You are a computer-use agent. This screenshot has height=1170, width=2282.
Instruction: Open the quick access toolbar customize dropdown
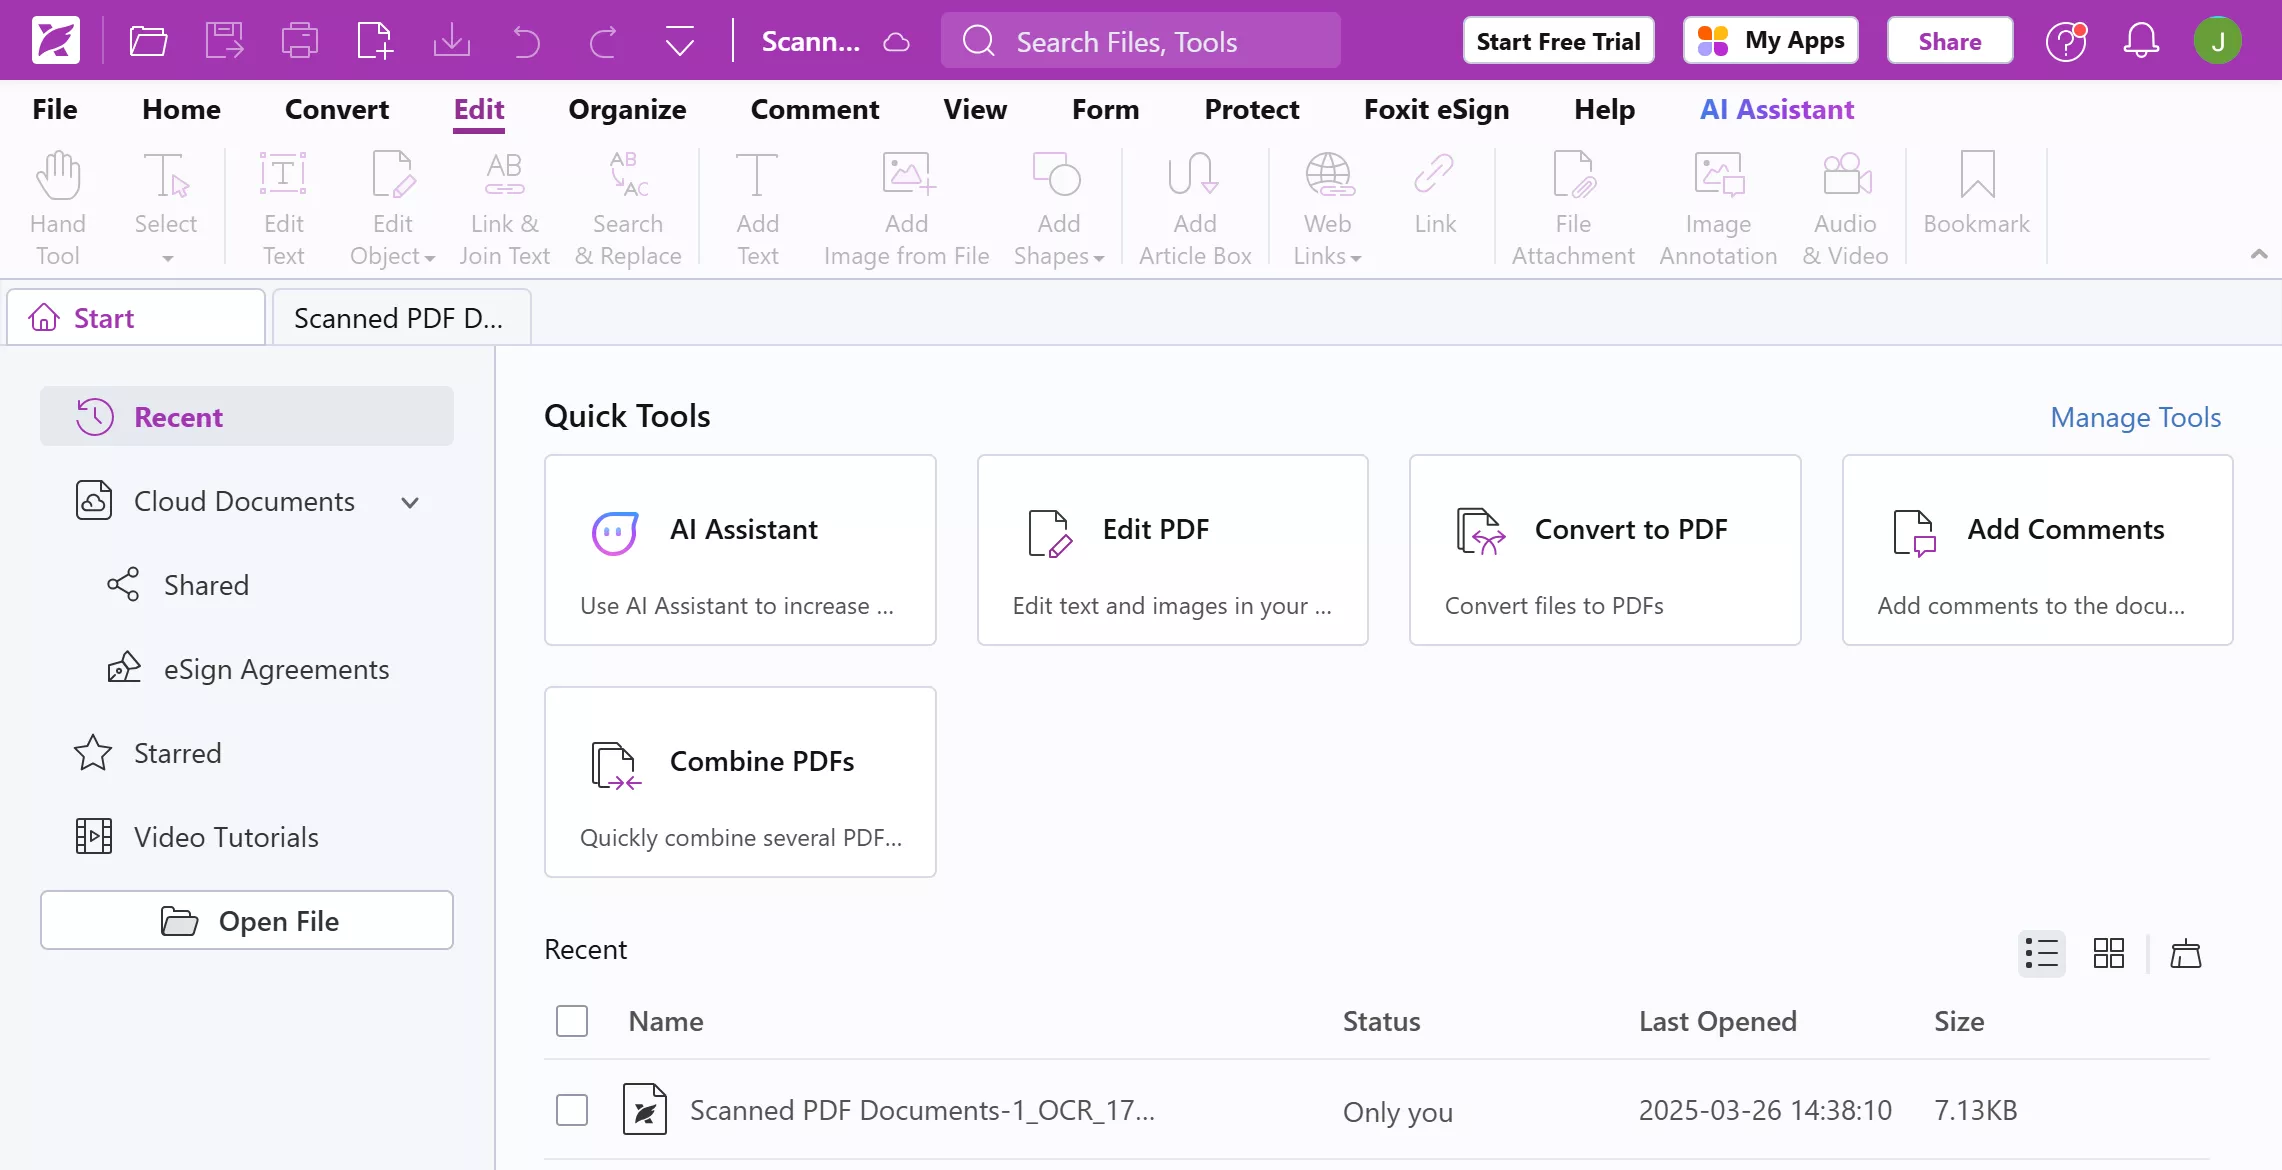[680, 42]
